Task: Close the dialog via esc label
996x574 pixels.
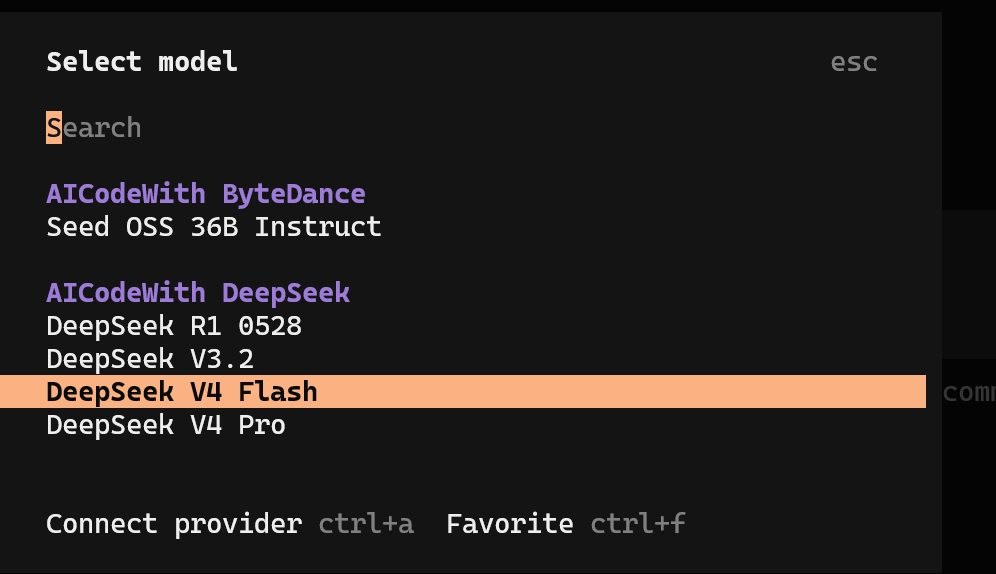Action: [x=854, y=62]
